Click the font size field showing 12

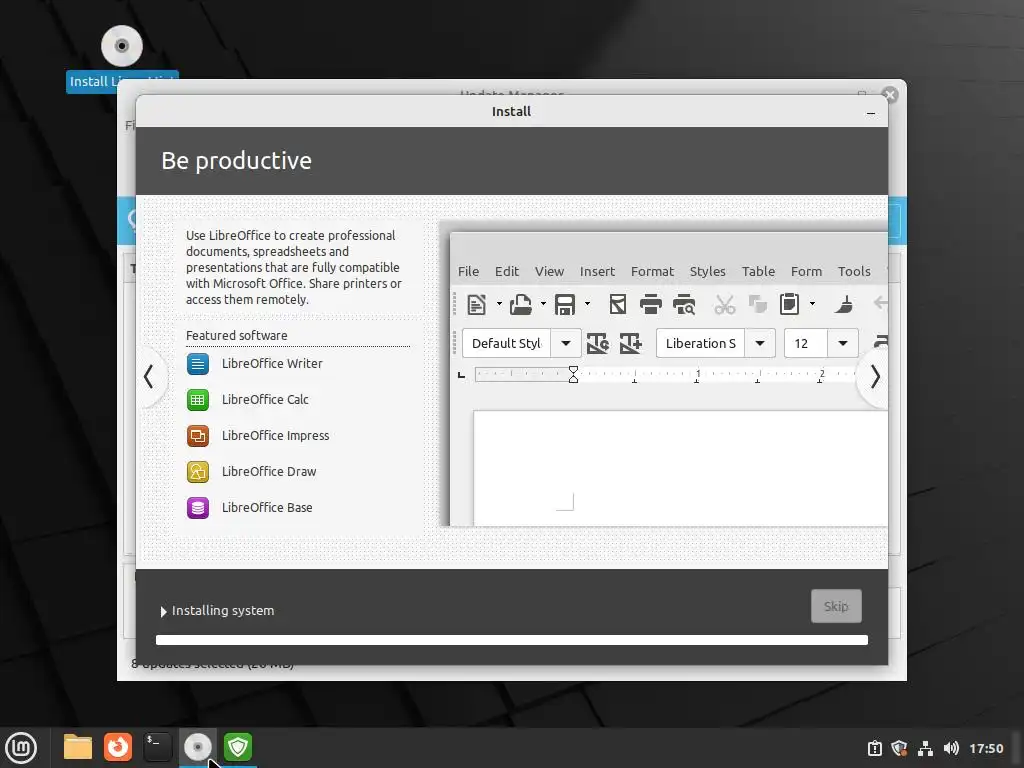(x=807, y=344)
